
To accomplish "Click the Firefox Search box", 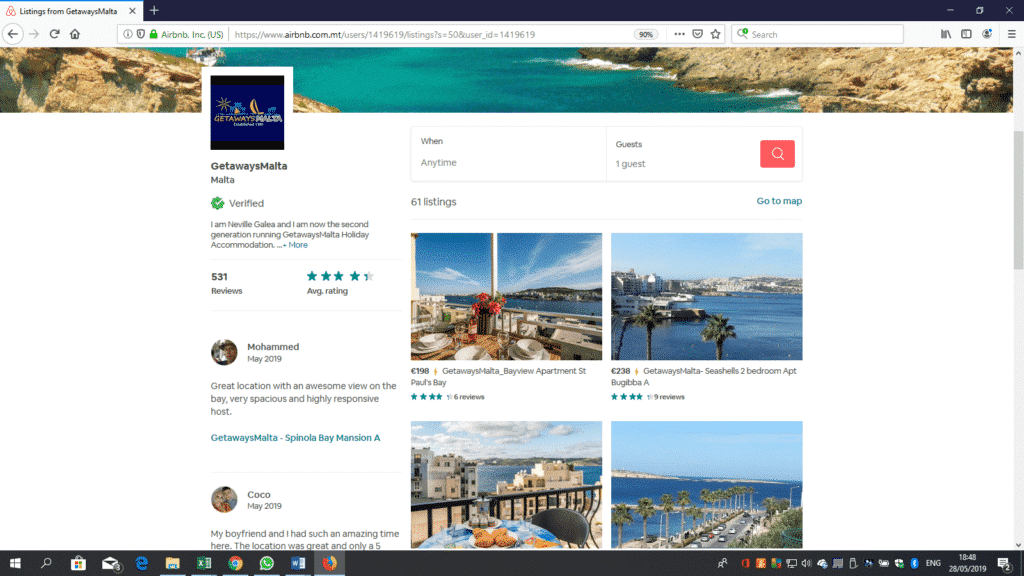I will coord(818,34).
